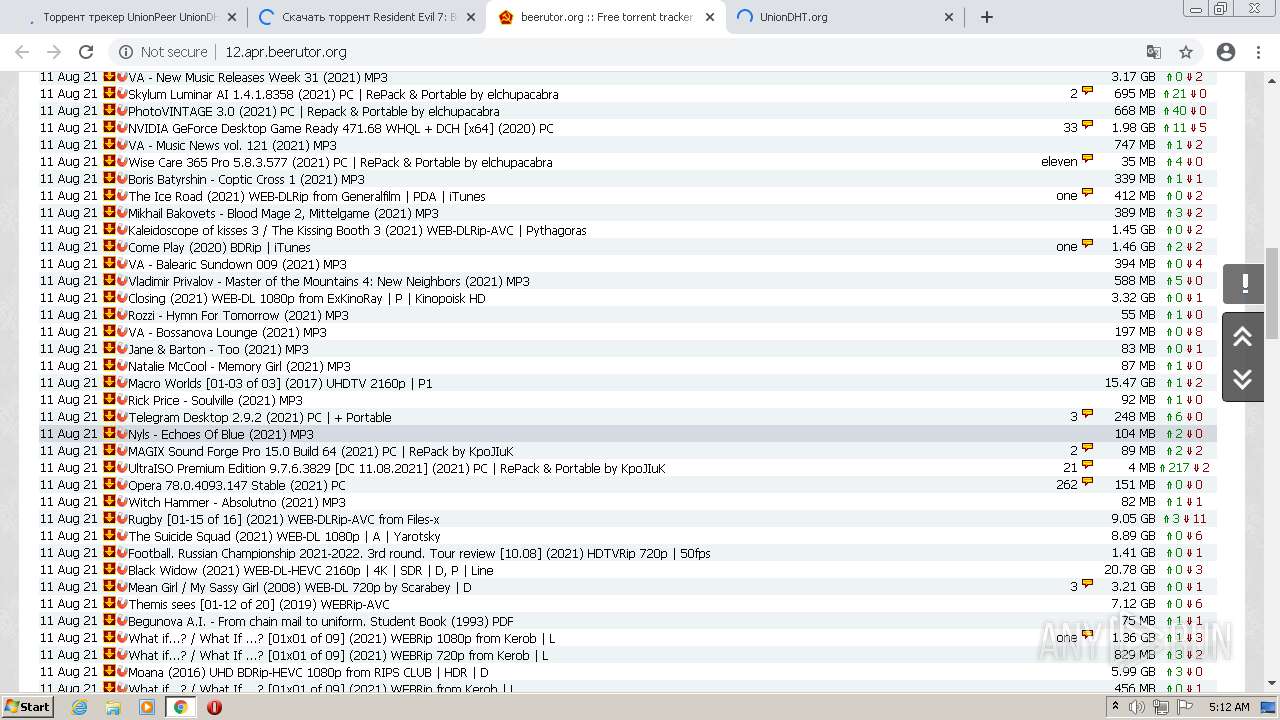Switch to UnionDHT.org tab
The height and width of the screenshot is (720, 1280).
(x=845, y=17)
